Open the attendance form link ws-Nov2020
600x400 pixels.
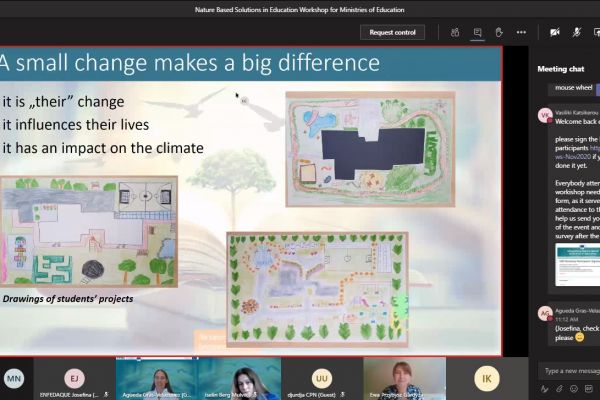click(x=573, y=157)
